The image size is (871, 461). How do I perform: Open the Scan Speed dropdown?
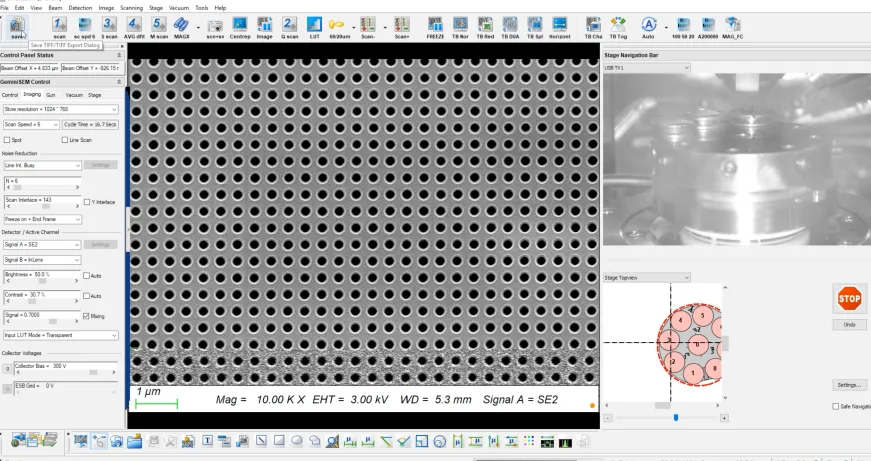[x=31, y=124]
